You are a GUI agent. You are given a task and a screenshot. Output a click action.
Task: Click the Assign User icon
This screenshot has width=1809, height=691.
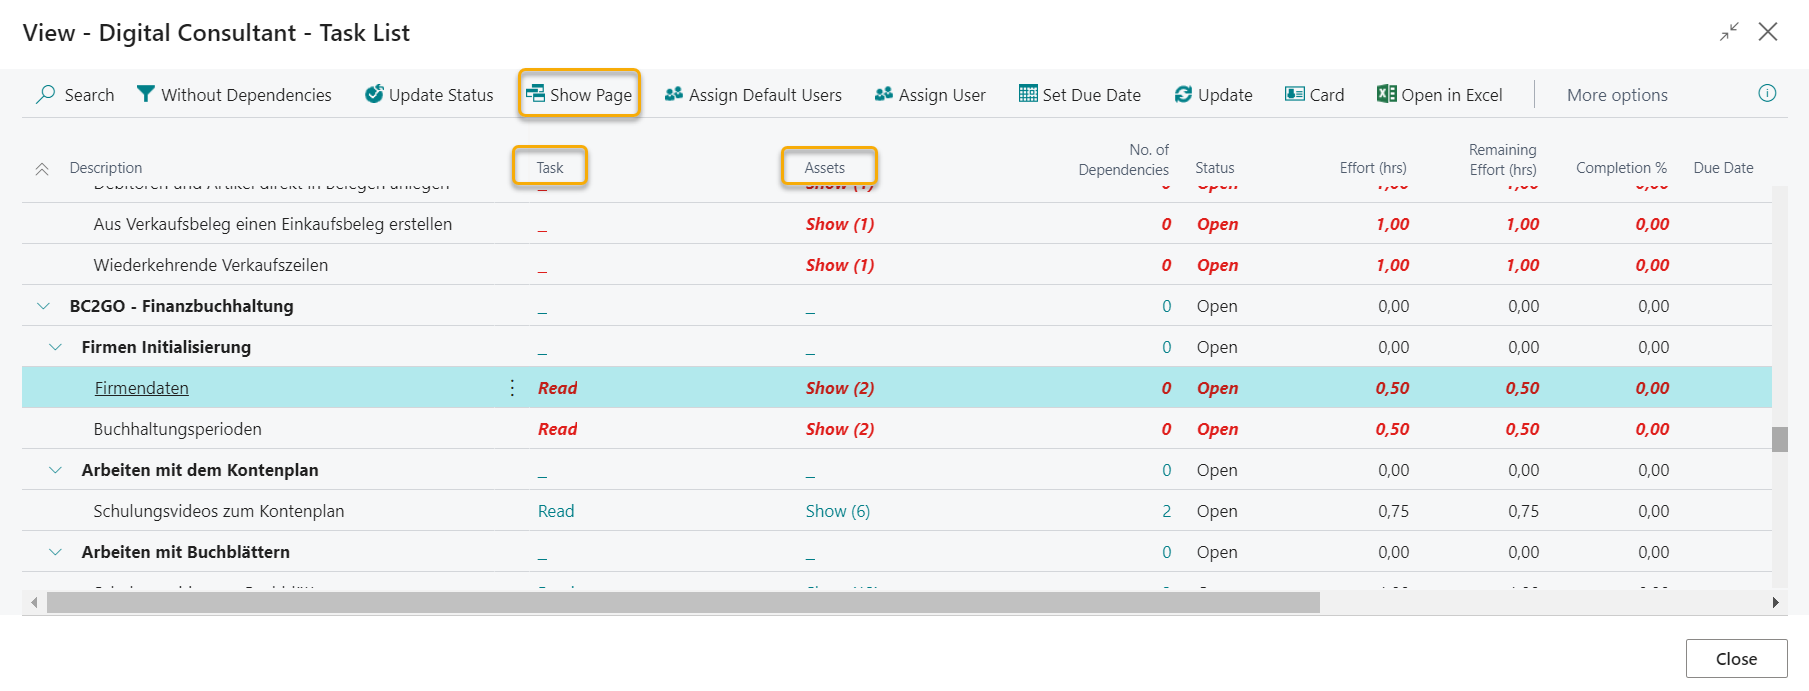coord(884,94)
